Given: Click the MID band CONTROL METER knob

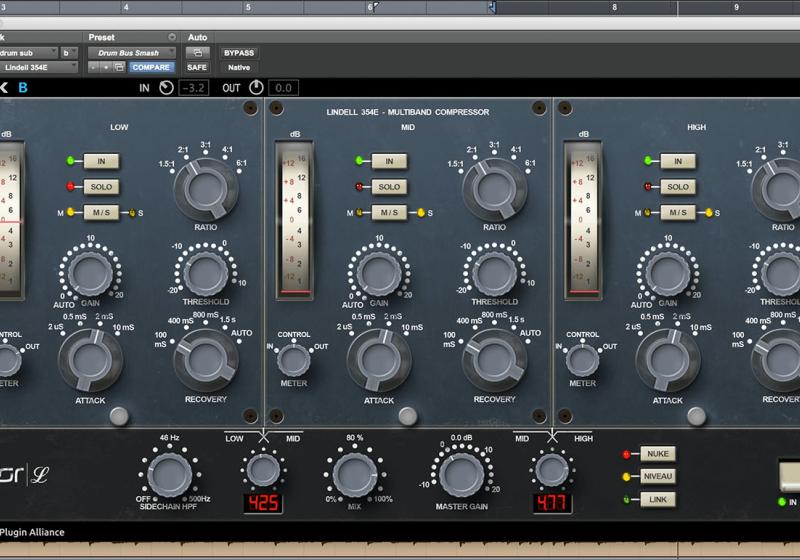Looking at the screenshot, I should click(294, 361).
